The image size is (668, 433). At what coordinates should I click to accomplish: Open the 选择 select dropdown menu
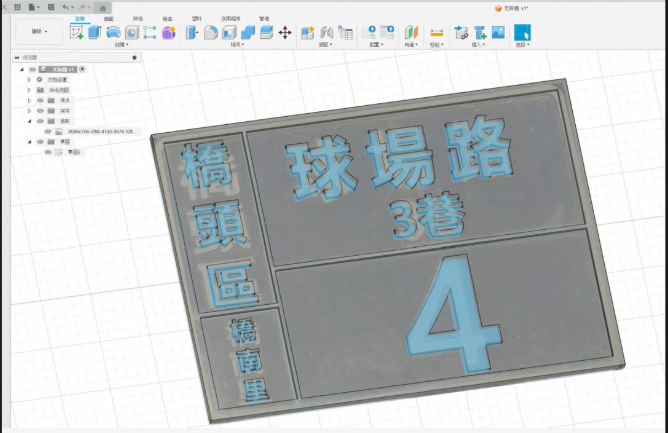pos(522,44)
